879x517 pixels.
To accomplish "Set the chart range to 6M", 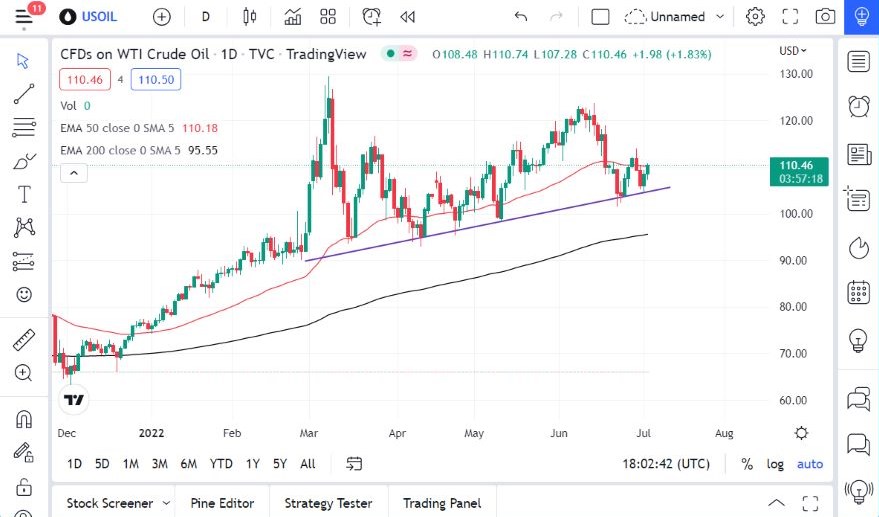I will click(x=188, y=464).
